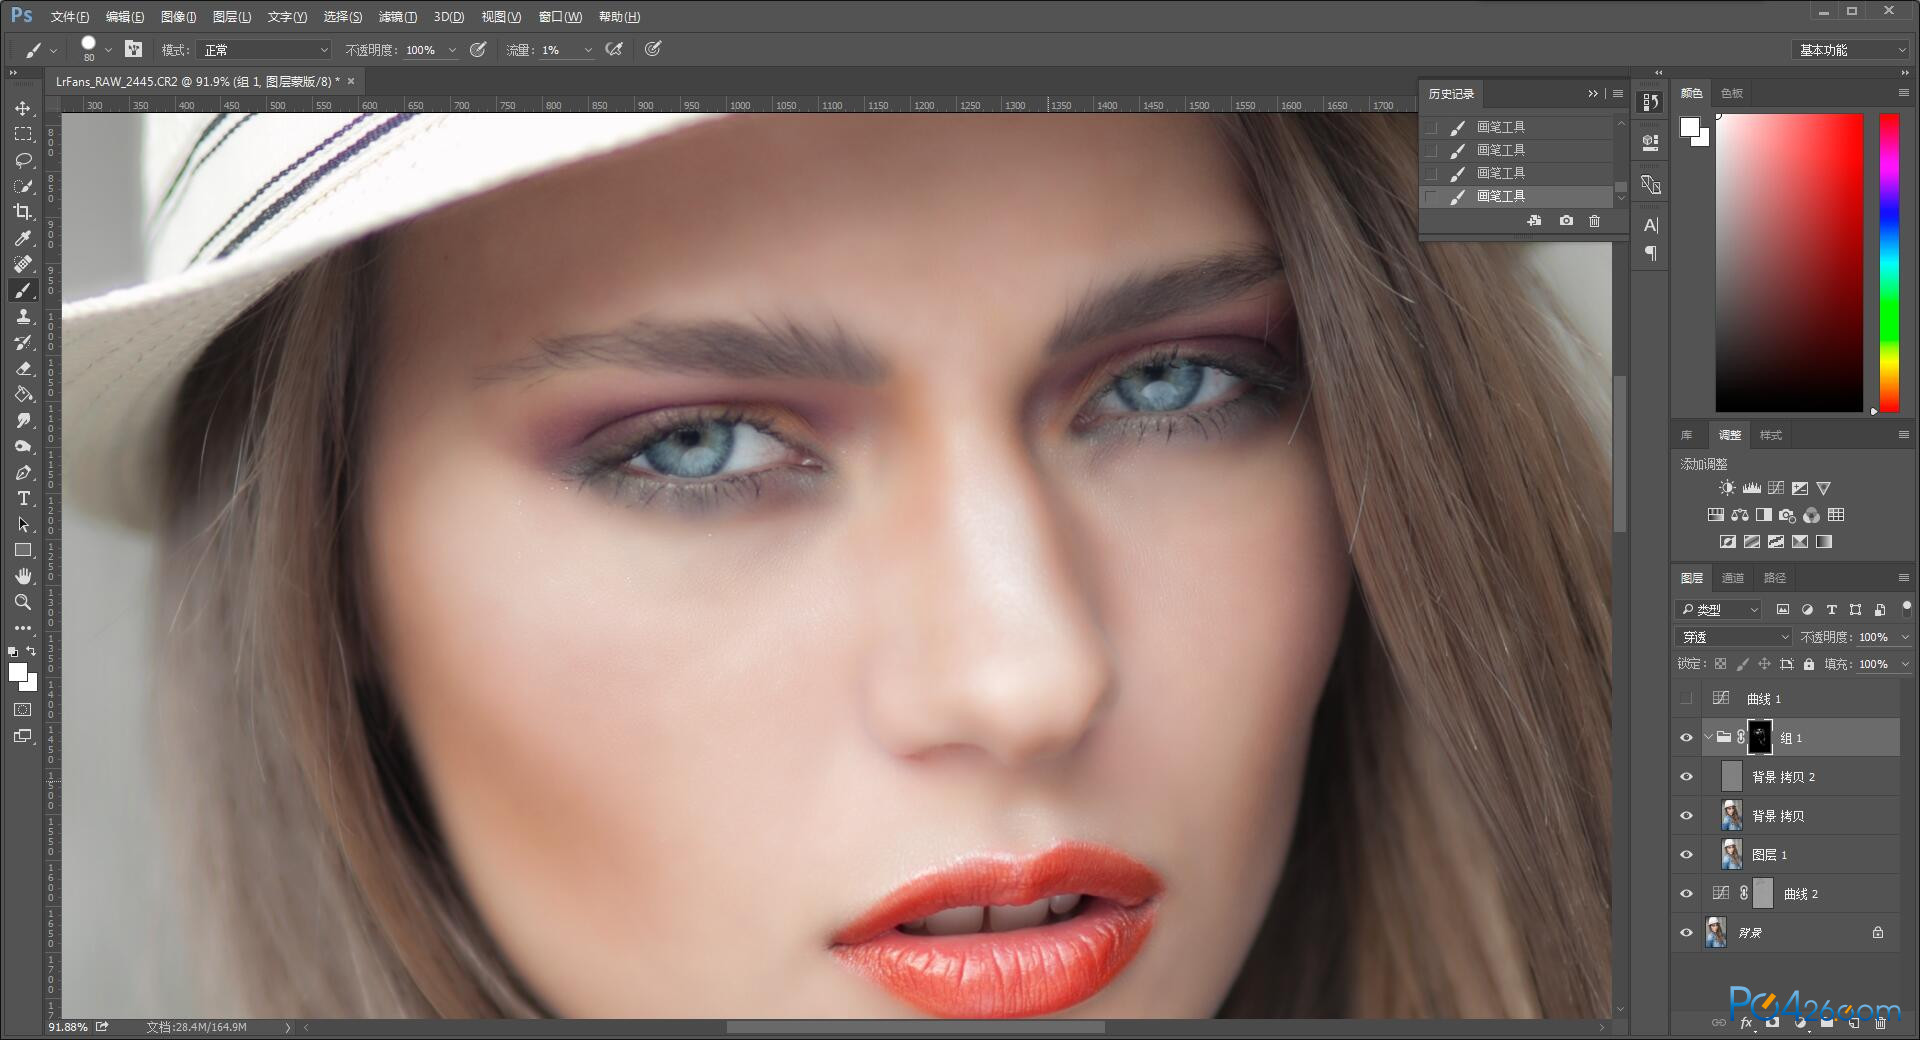Toggle pressure for opacity button
1920x1040 pixels.
click(478, 49)
